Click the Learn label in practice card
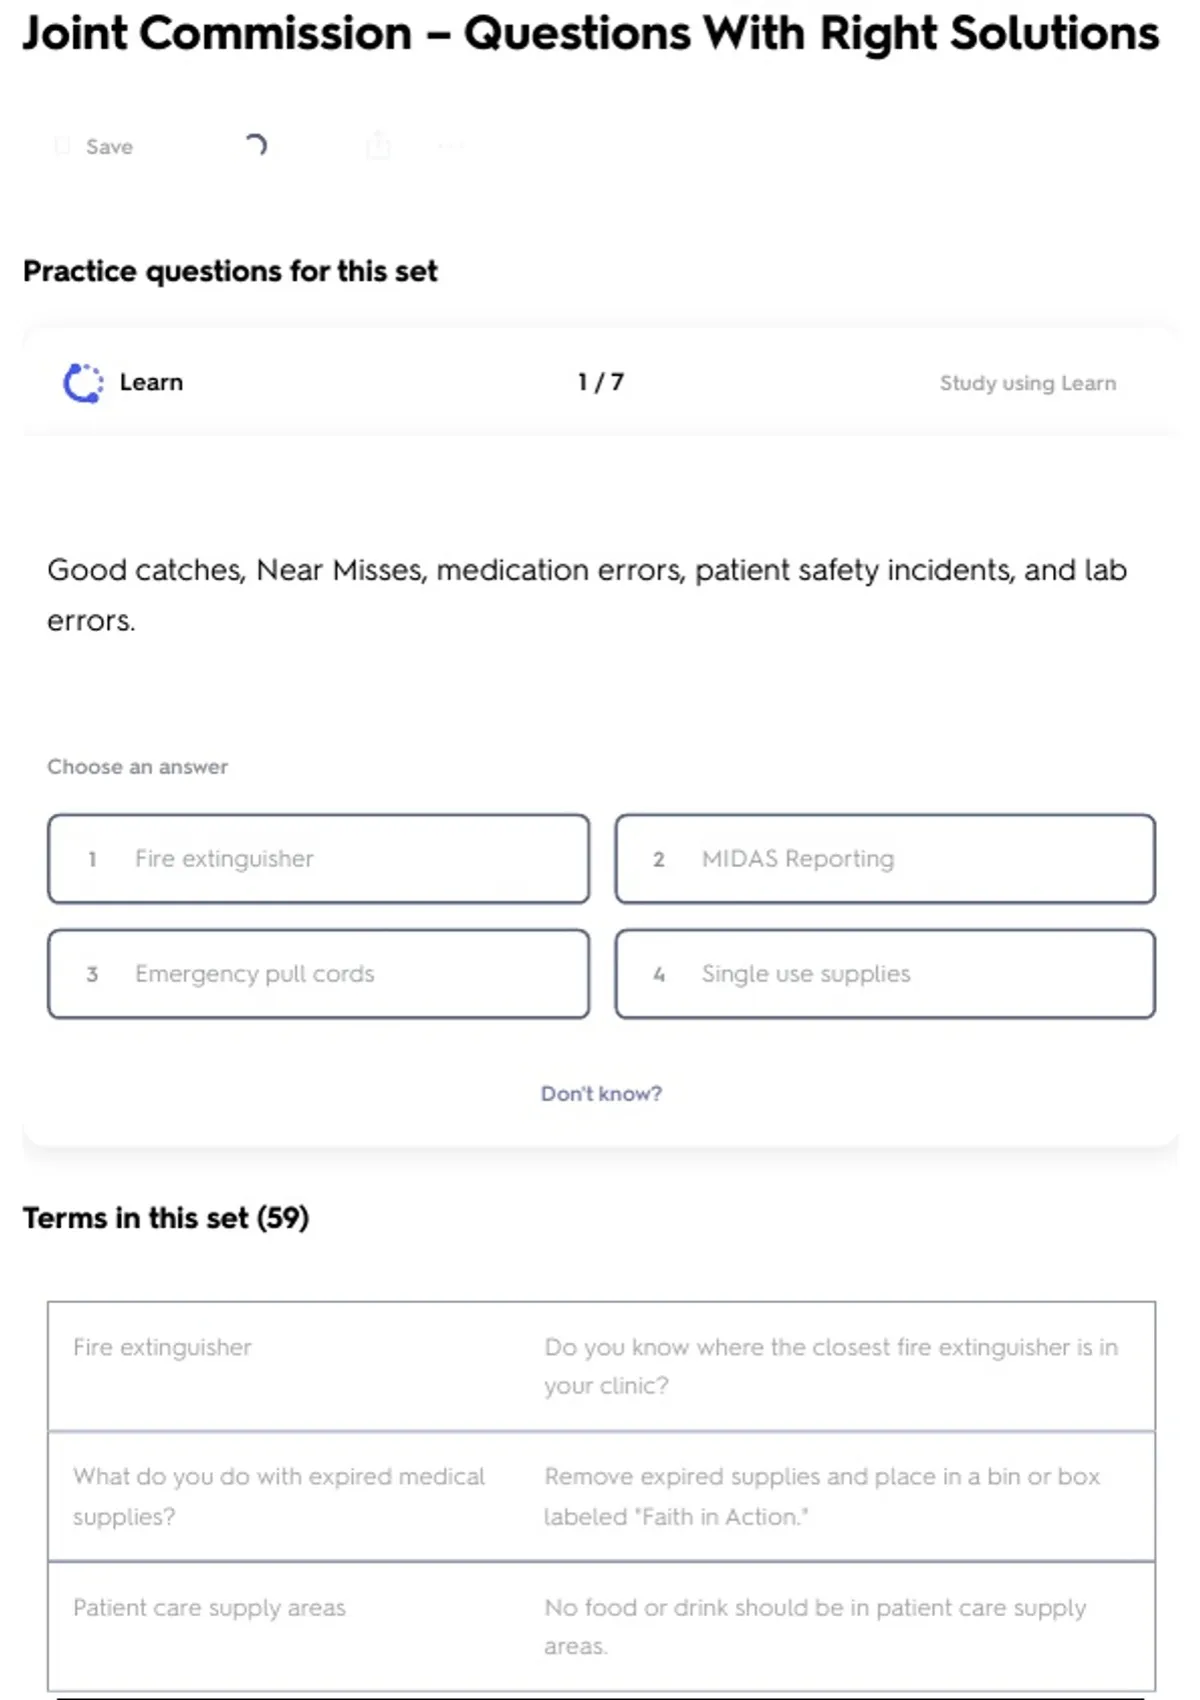 151,383
